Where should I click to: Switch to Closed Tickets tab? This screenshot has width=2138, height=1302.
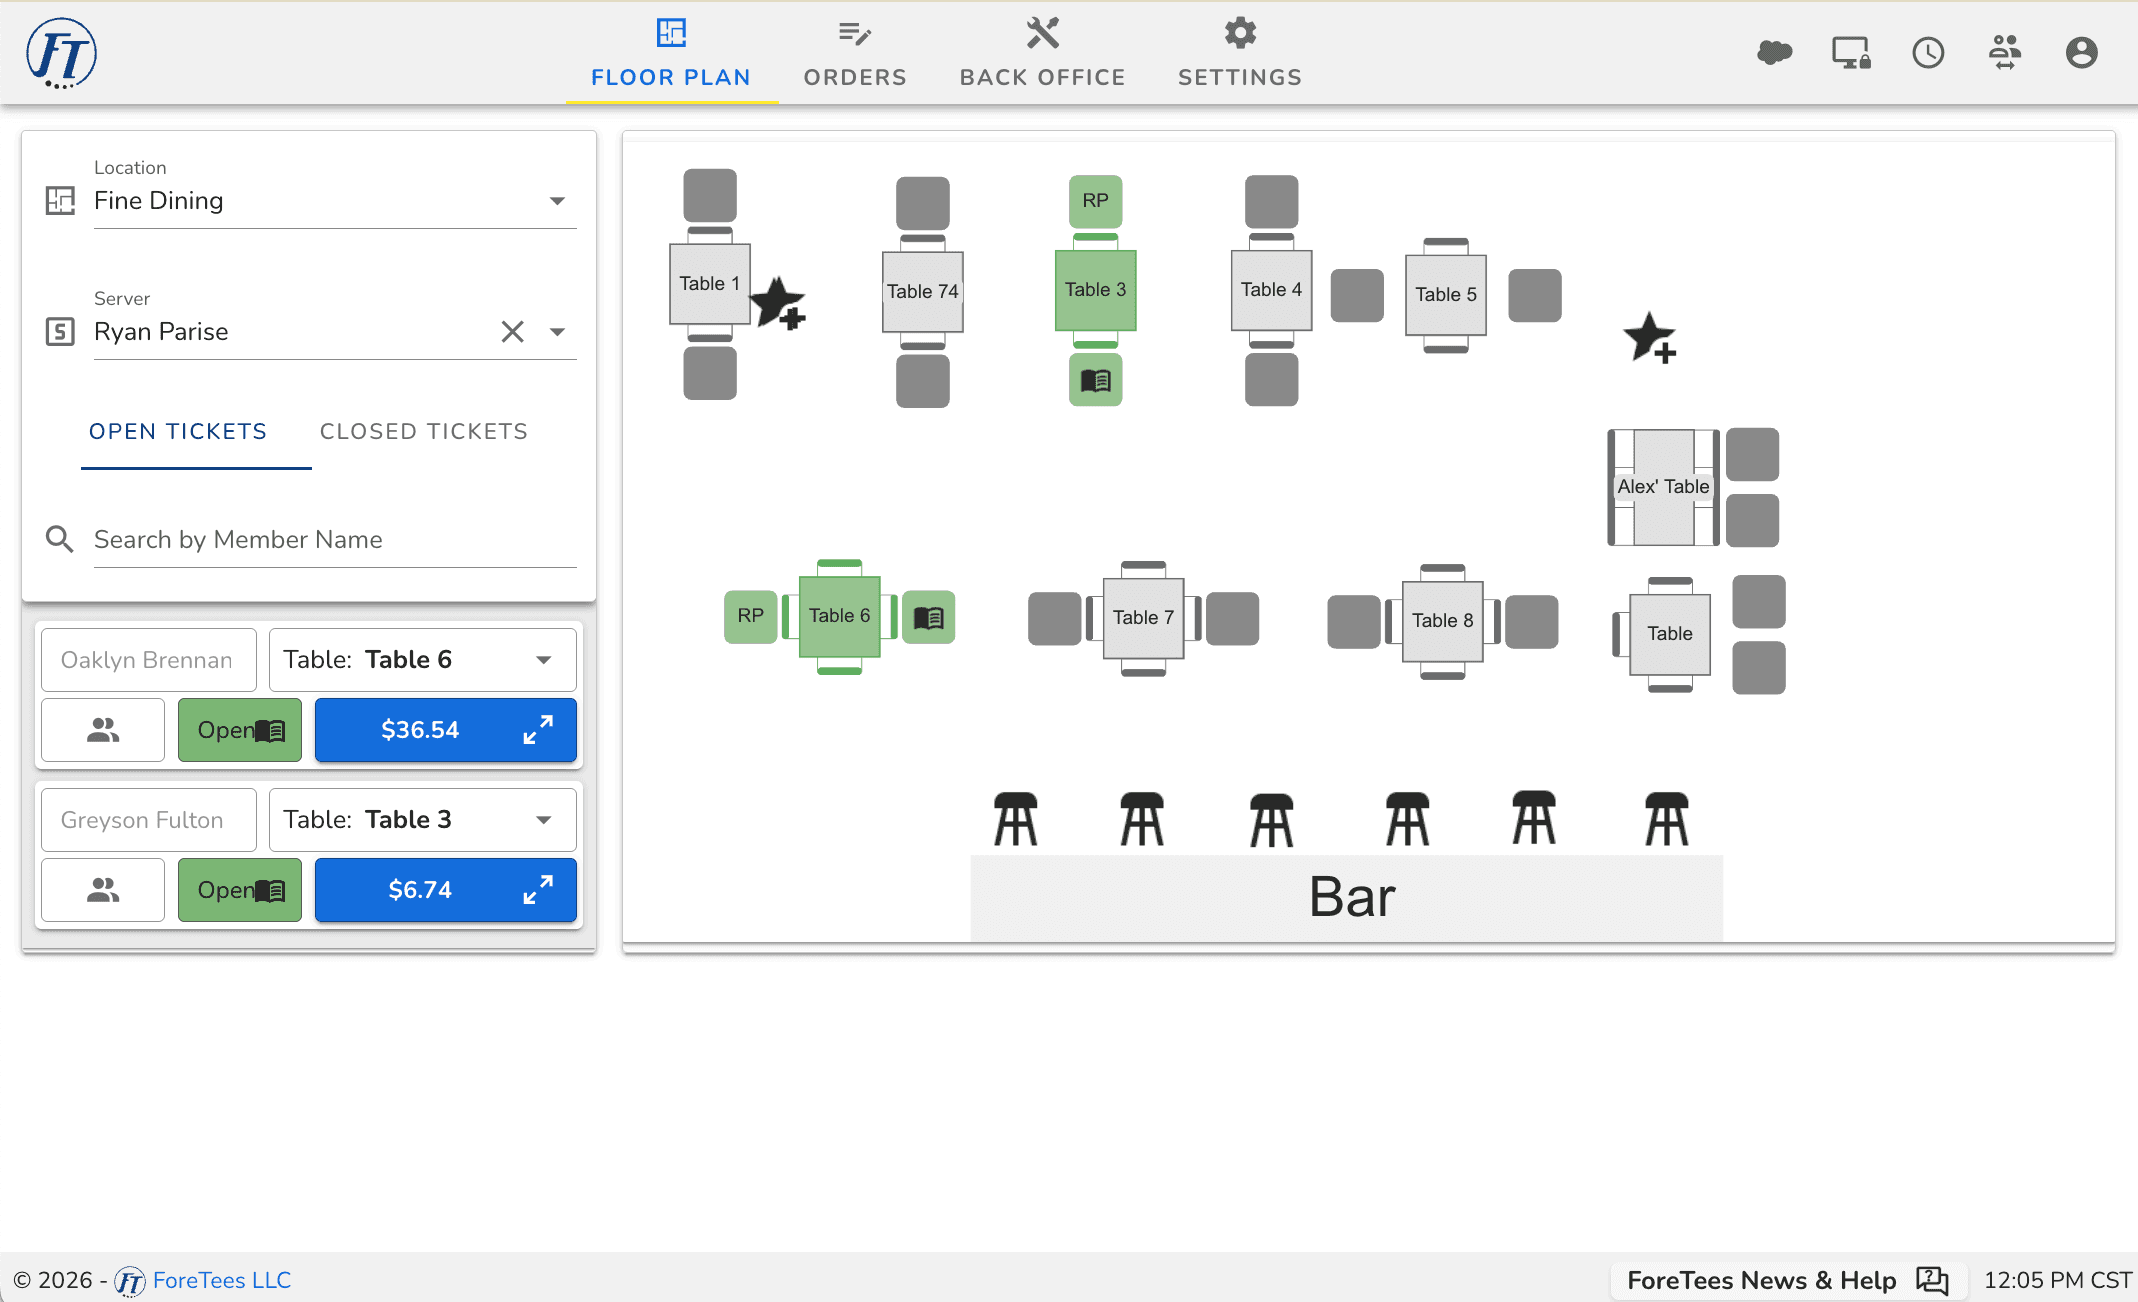[x=423, y=432]
